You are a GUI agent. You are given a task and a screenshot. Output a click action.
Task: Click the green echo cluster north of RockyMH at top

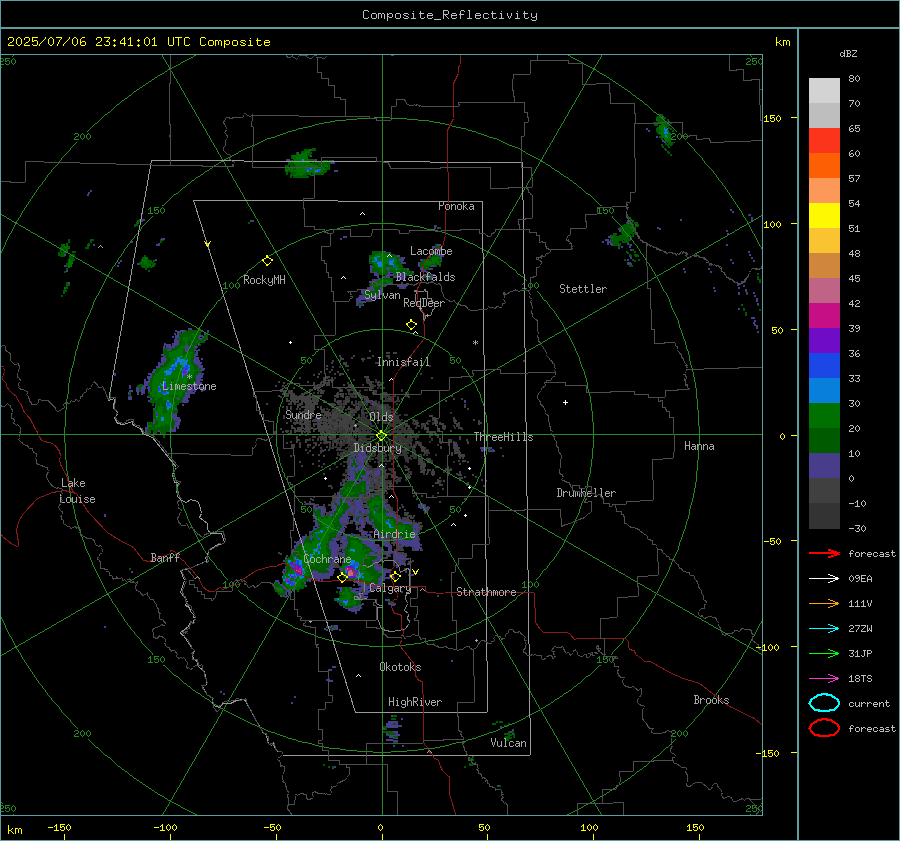[308, 164]
